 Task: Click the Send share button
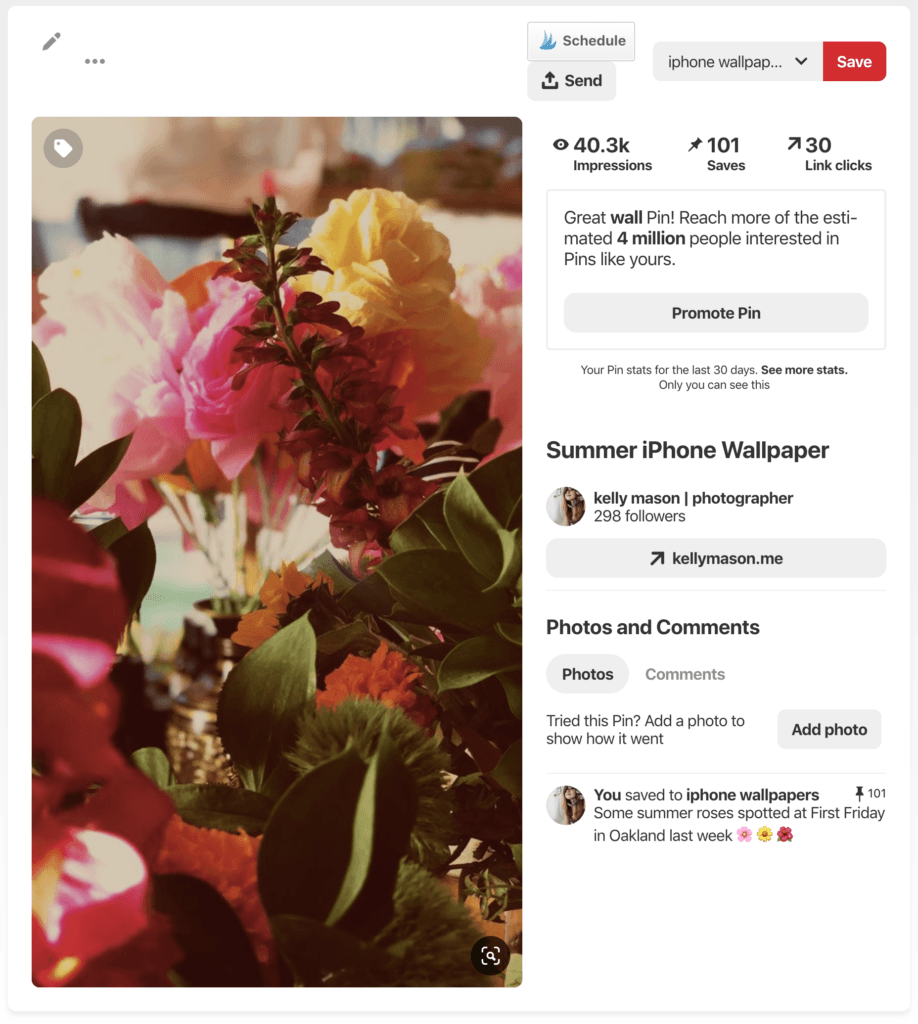(x=571, y=81)
